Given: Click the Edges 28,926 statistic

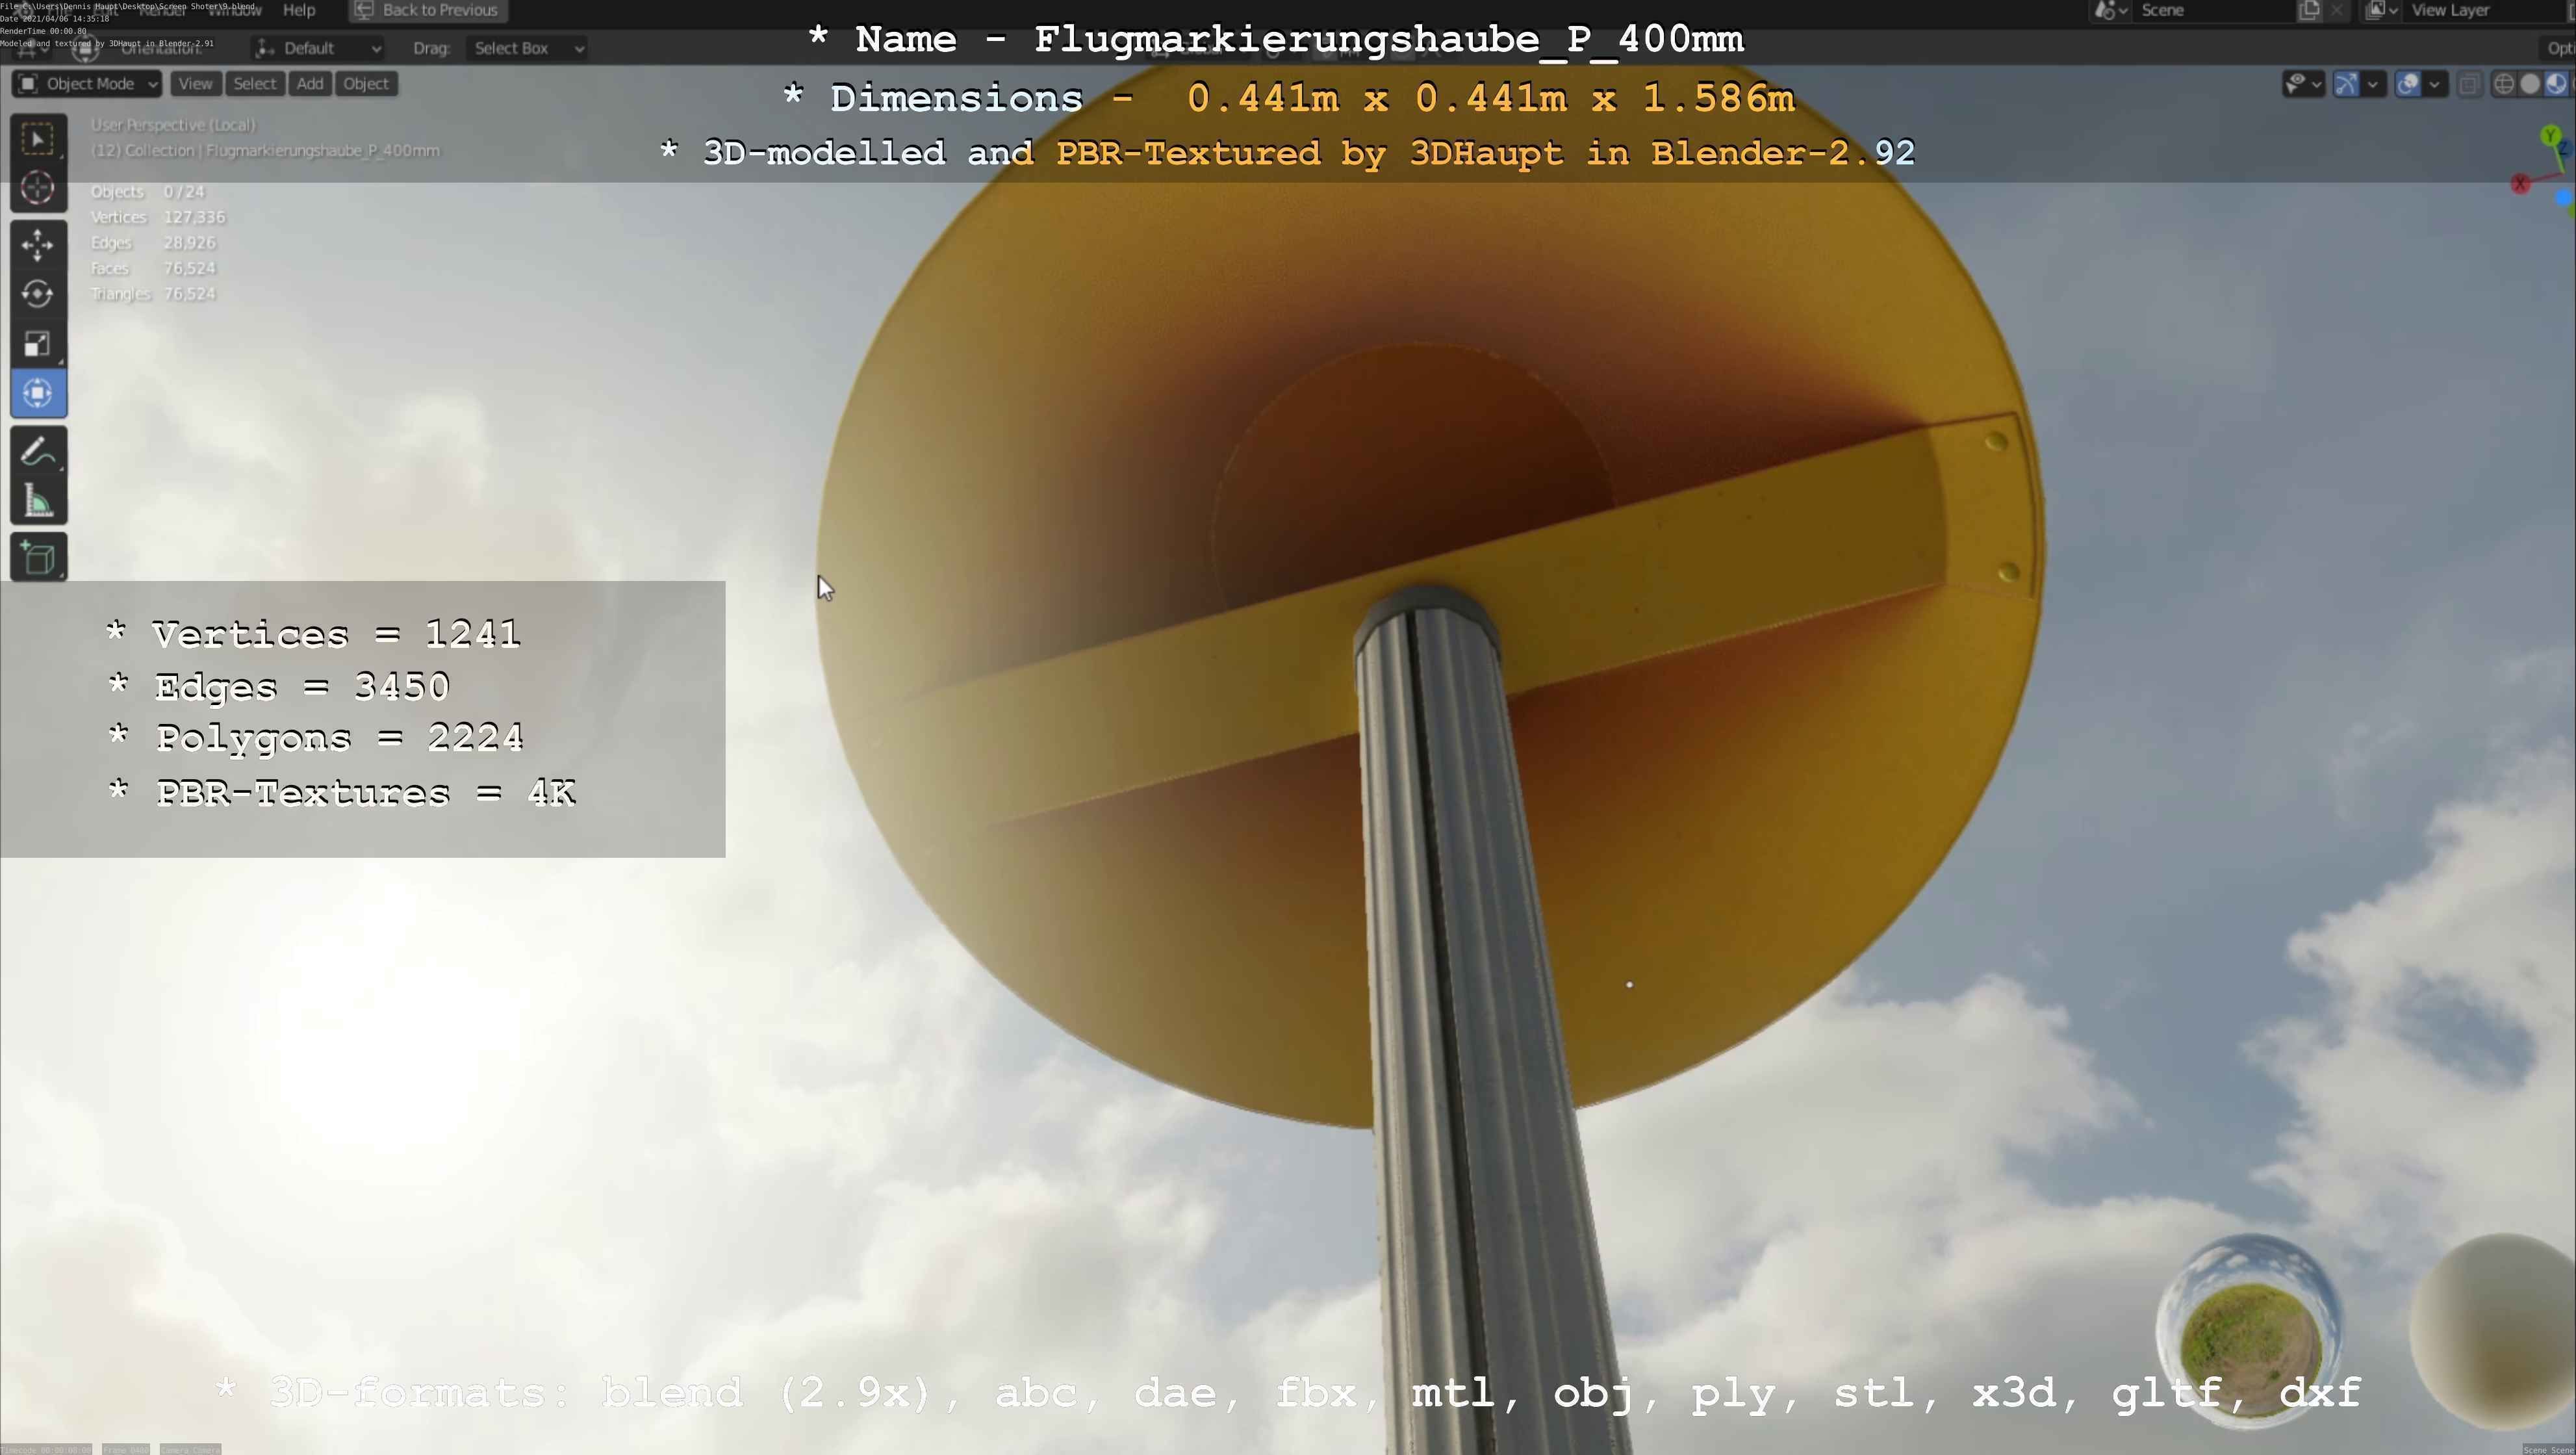Looking at the screenshot, I should click(153, 243).
